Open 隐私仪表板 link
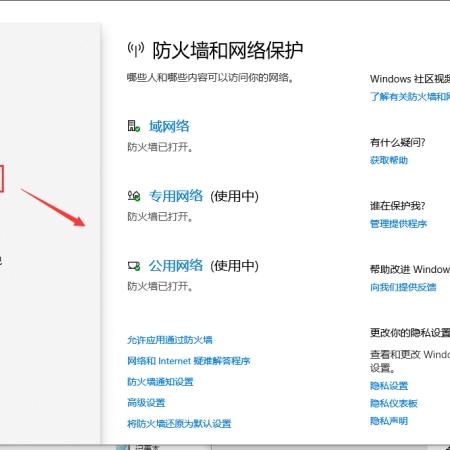The height and width of the screenshot is (450, 450). [394, 403]
